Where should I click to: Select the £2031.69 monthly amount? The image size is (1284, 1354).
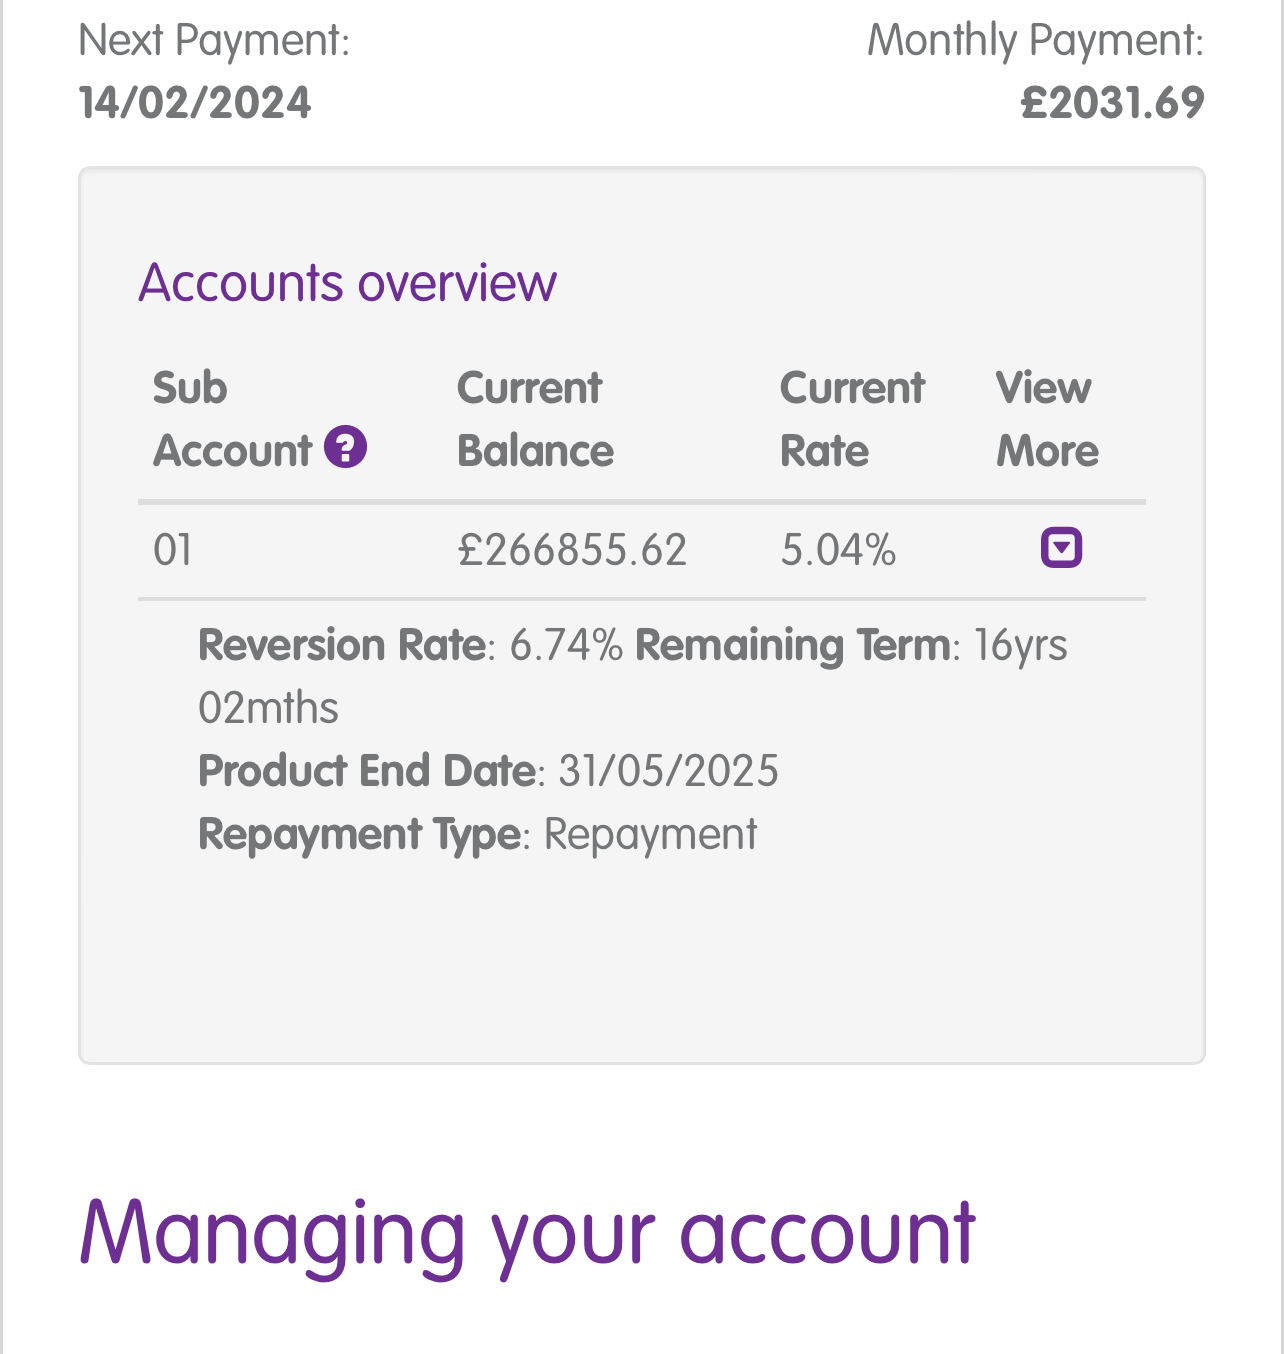[1113, 103]
